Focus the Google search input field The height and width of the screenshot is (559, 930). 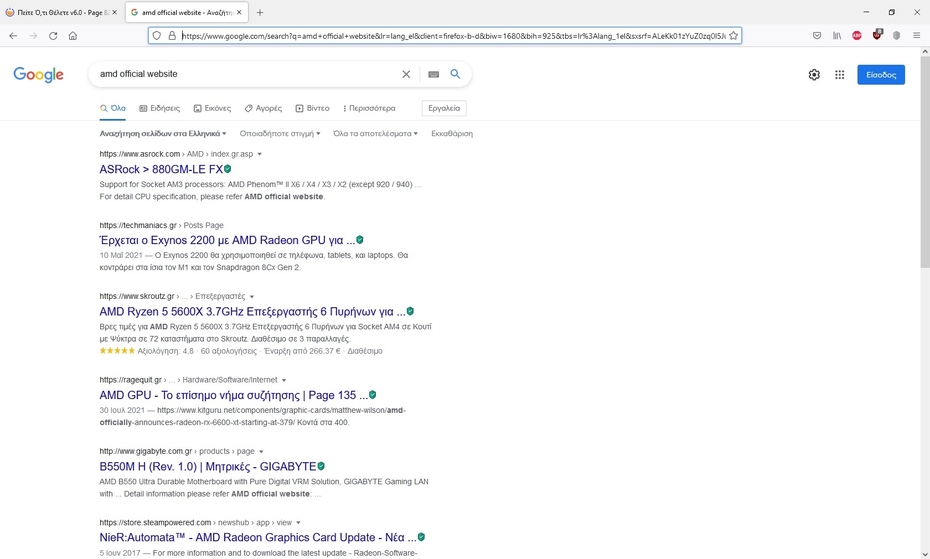click(246, 74)
